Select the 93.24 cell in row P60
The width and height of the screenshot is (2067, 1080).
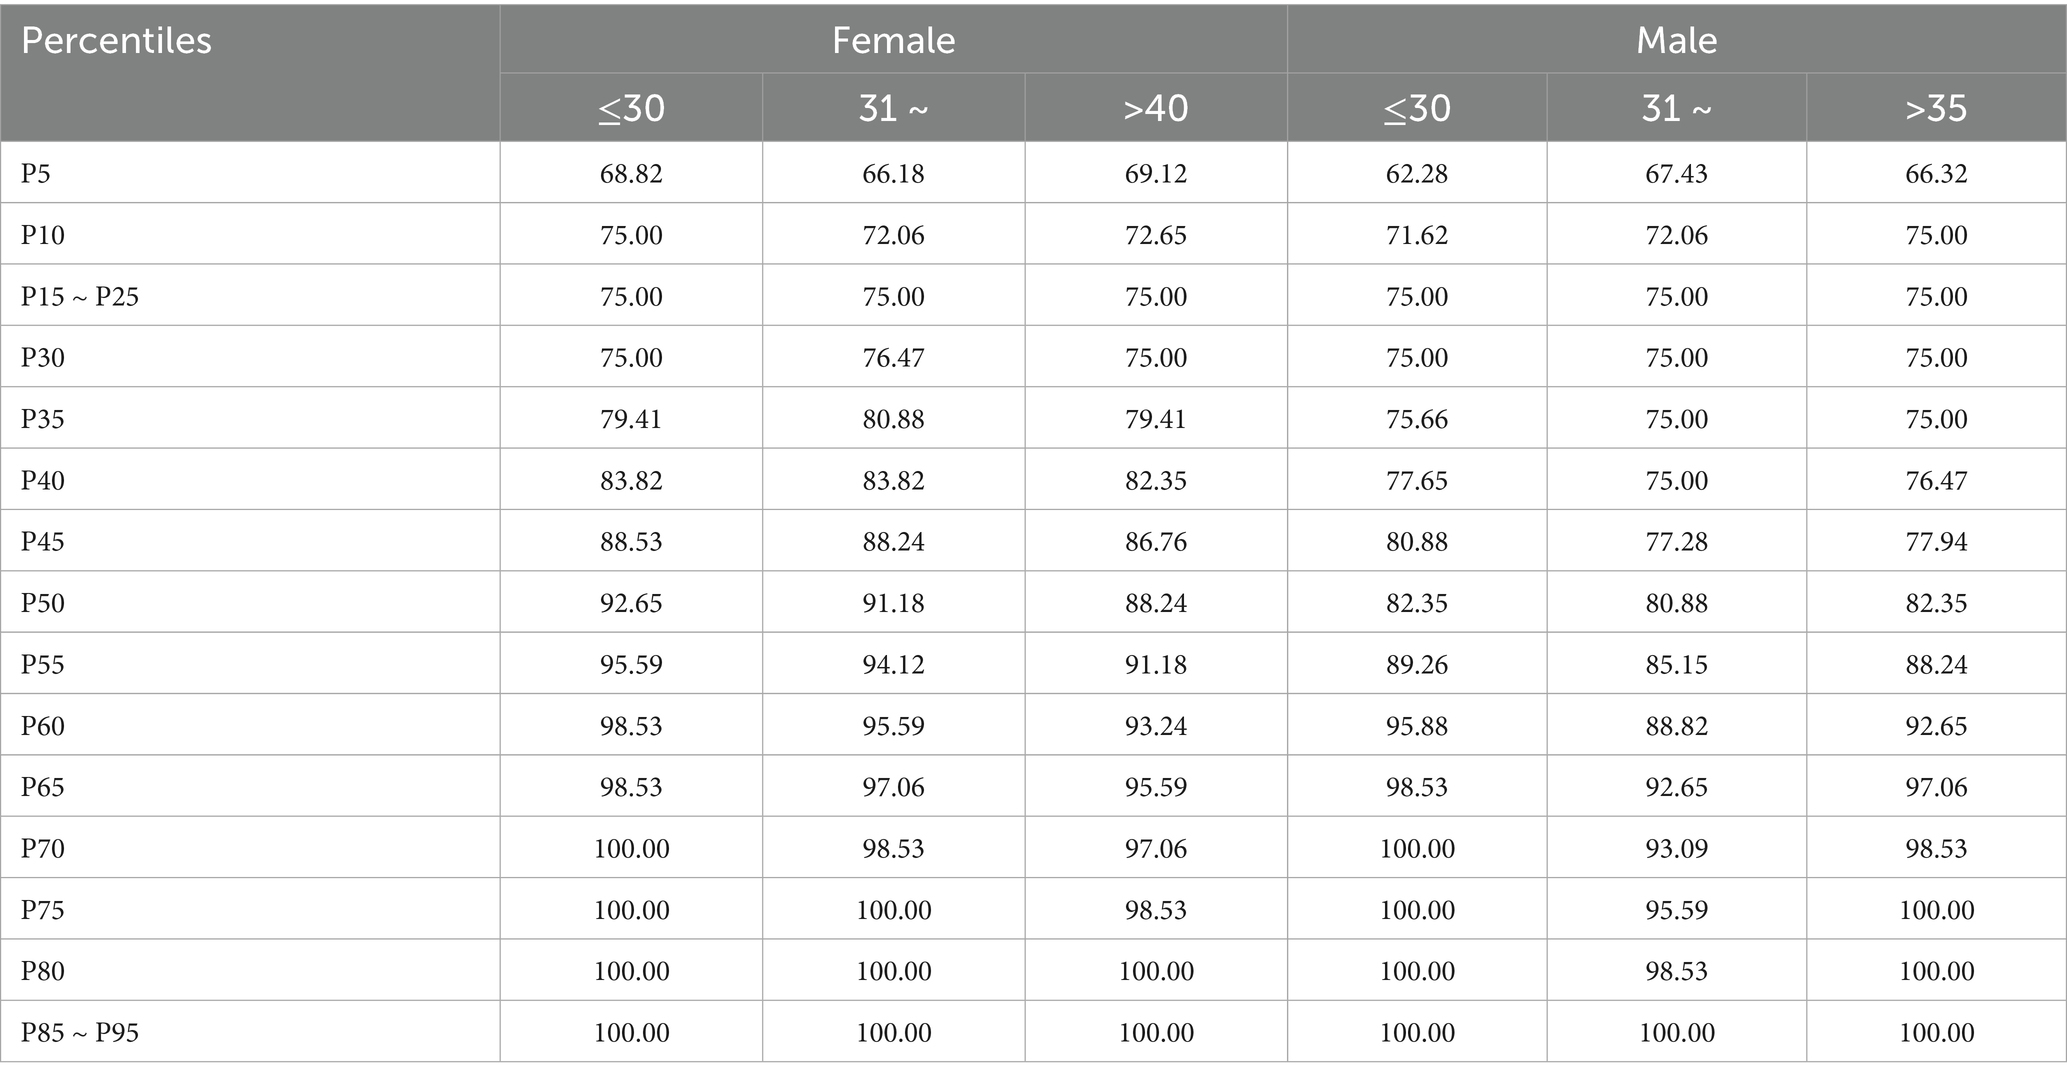[1155, 726]
